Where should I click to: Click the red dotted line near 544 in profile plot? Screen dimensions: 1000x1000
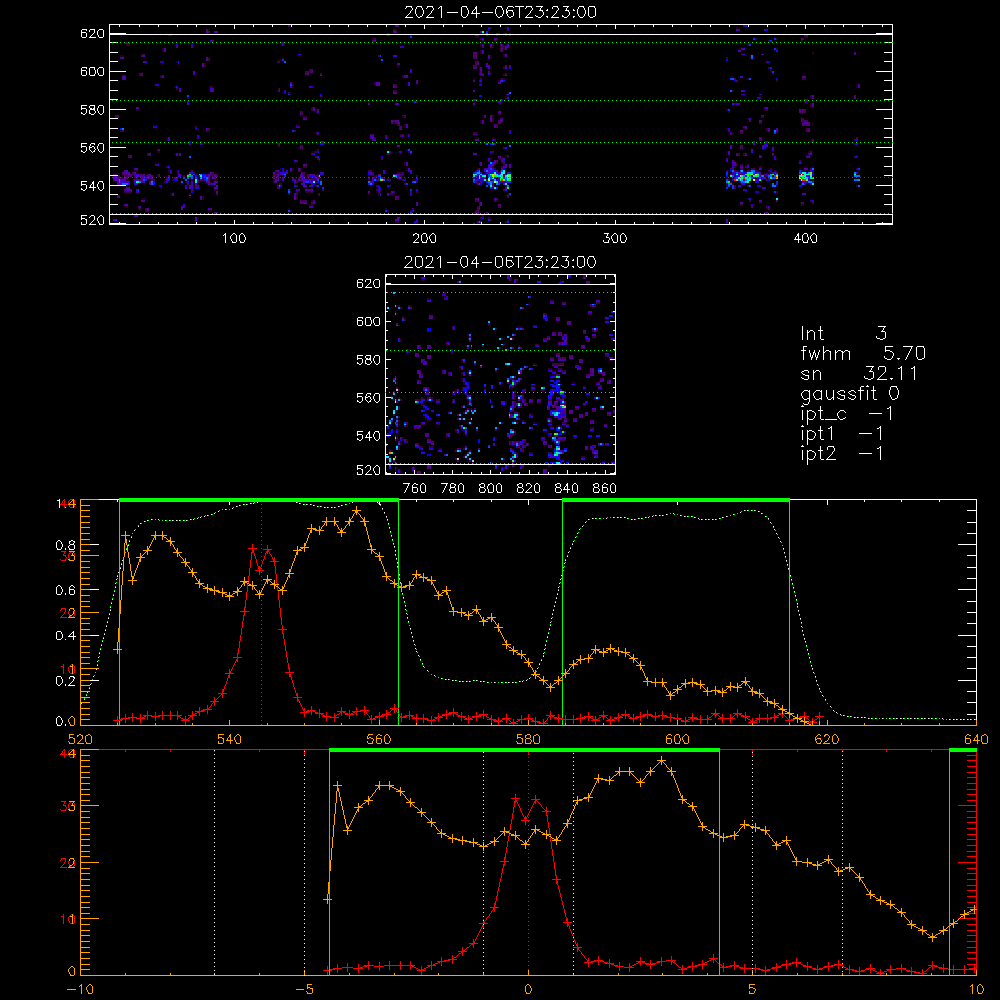[x=261, y=612]
